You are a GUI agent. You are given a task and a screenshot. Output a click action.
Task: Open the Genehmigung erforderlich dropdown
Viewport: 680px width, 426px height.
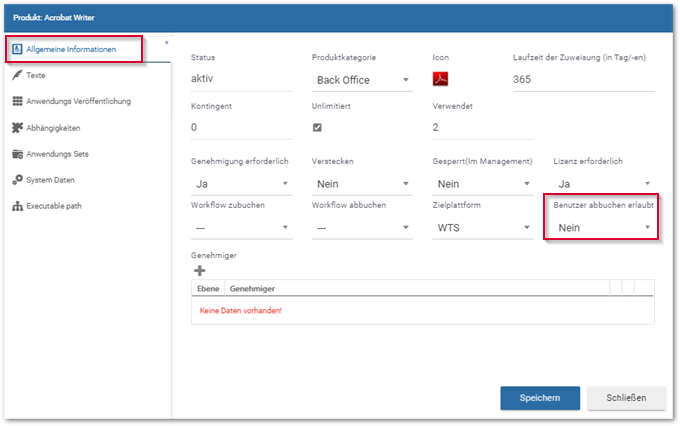242,184
